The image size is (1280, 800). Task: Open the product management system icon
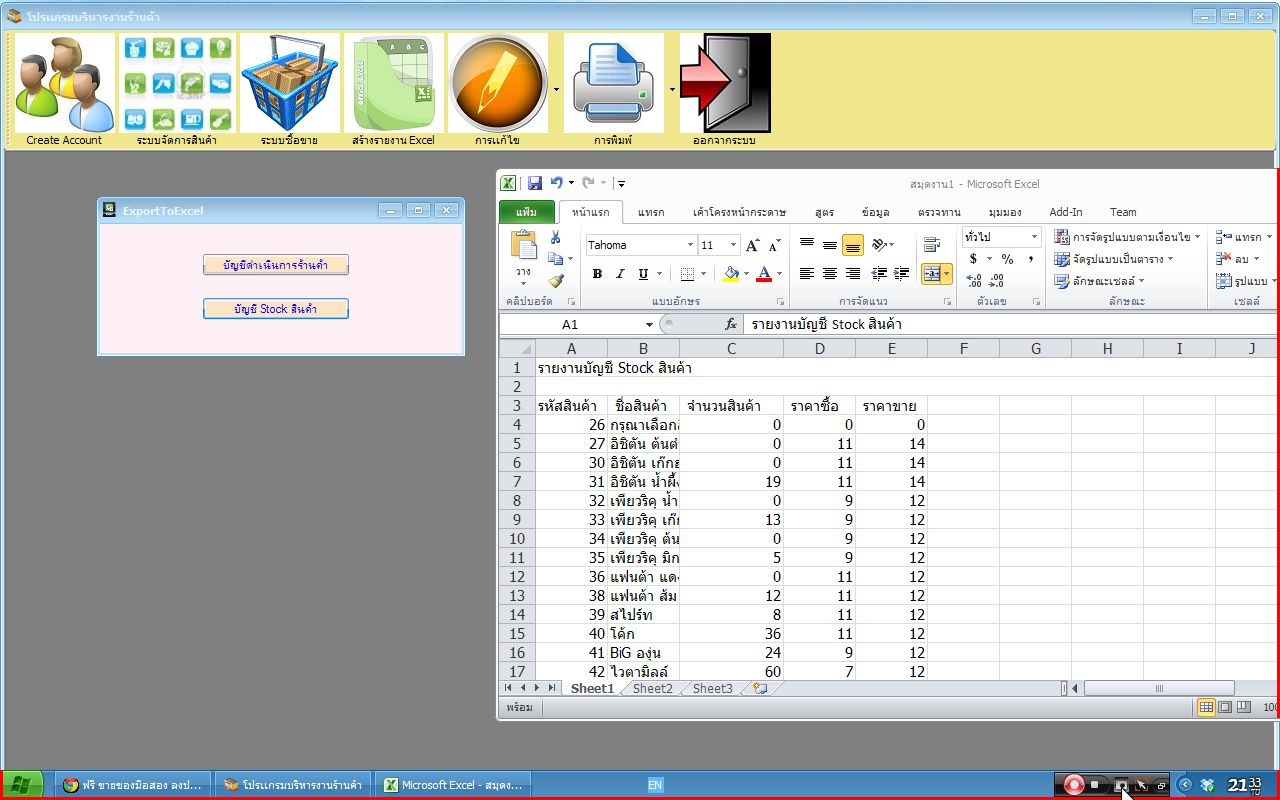[177, 84]
